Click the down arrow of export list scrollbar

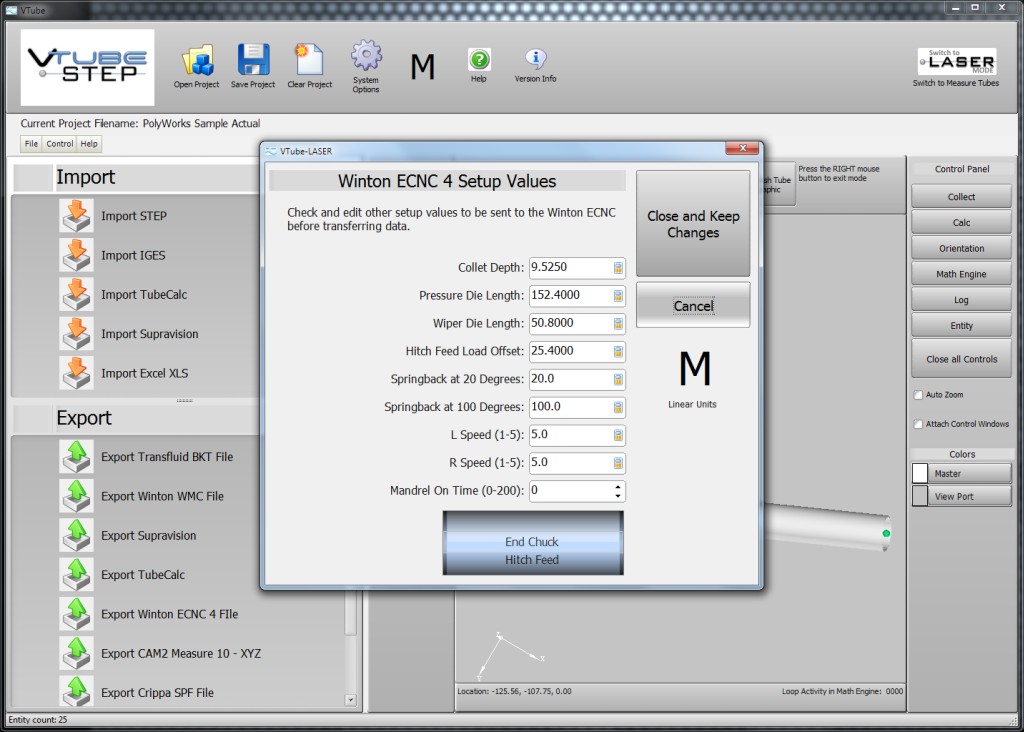click(350, 700)
